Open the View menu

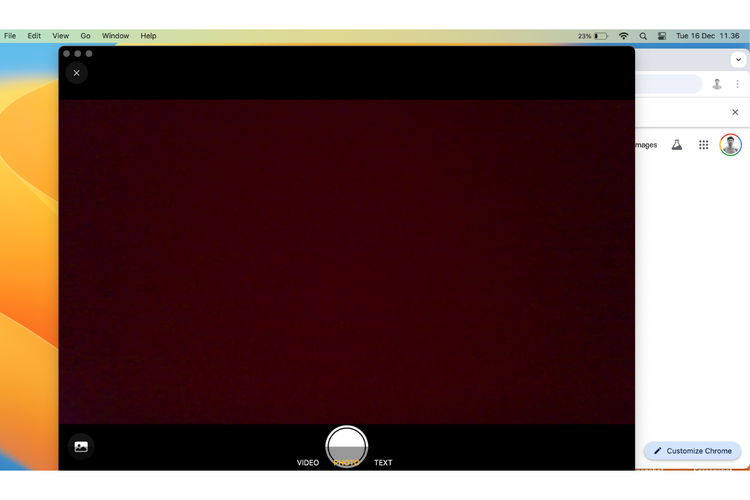(x=61, y=36)
